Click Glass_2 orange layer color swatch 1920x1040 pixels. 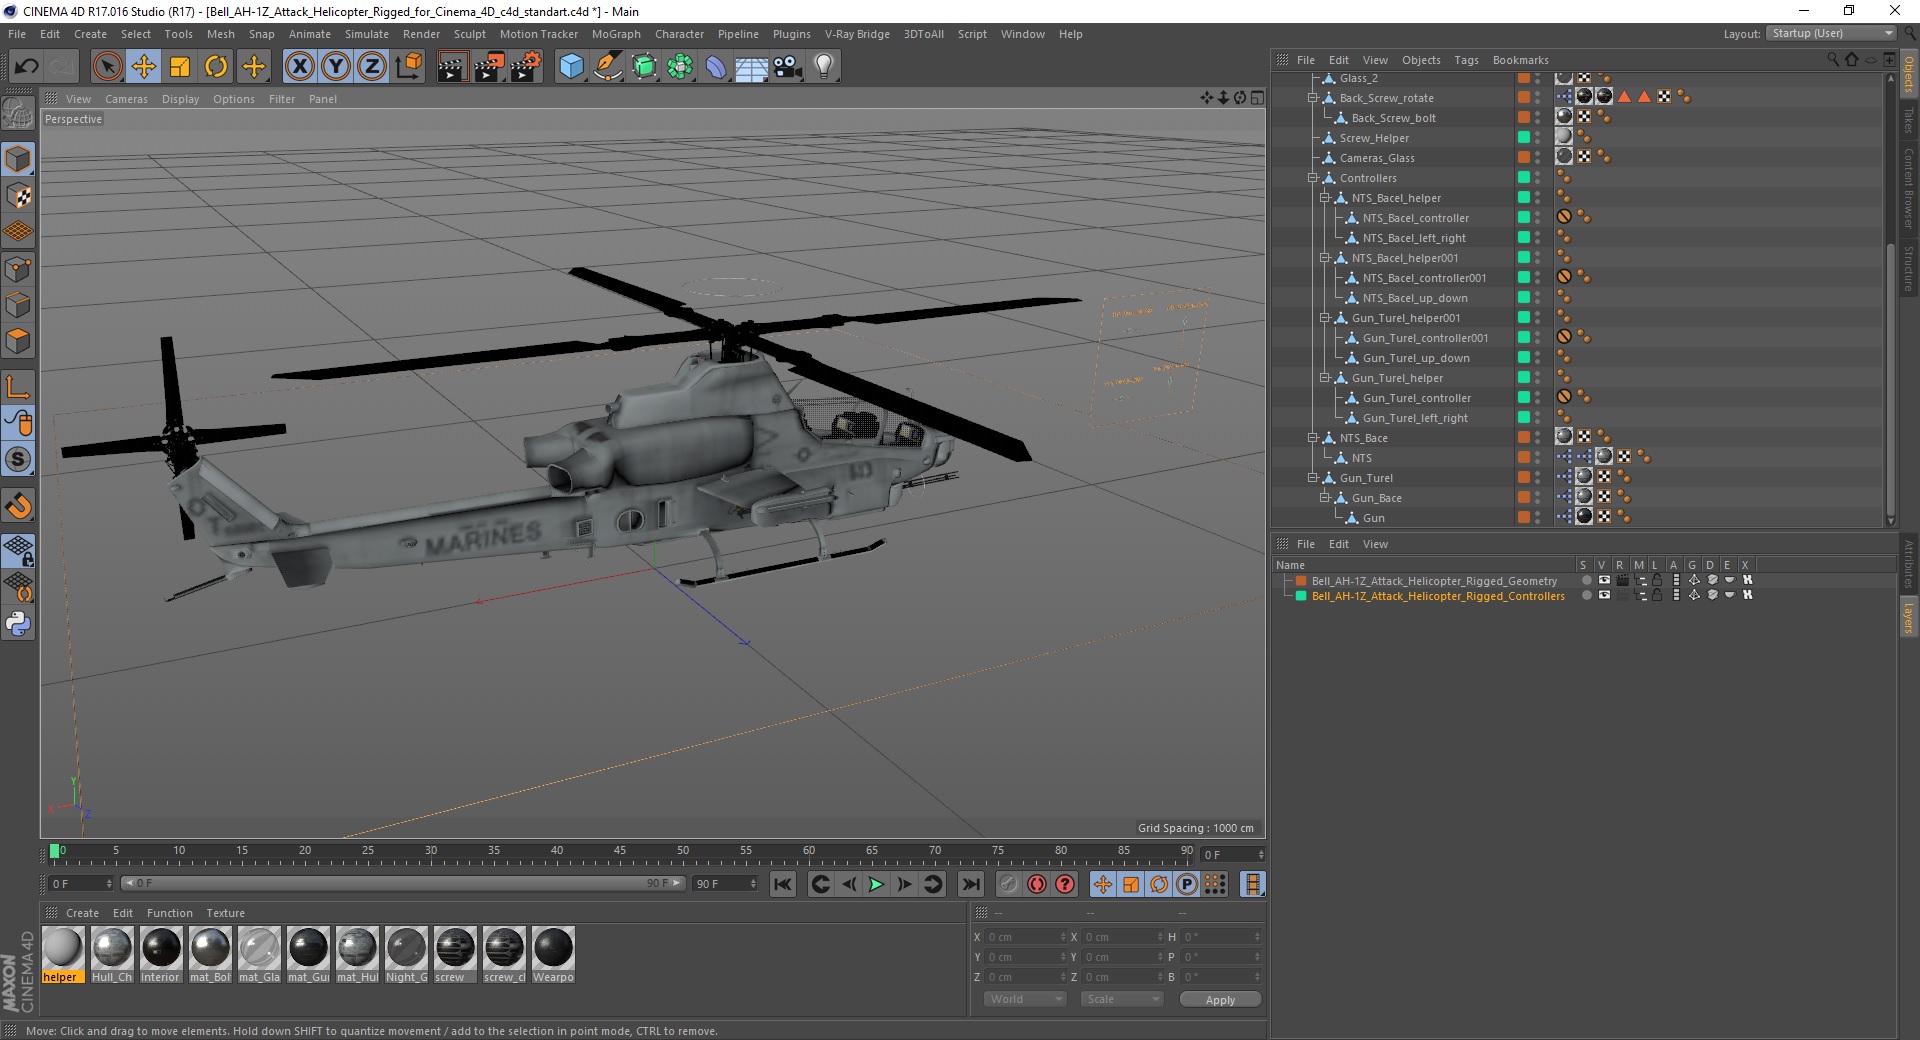1524,78
